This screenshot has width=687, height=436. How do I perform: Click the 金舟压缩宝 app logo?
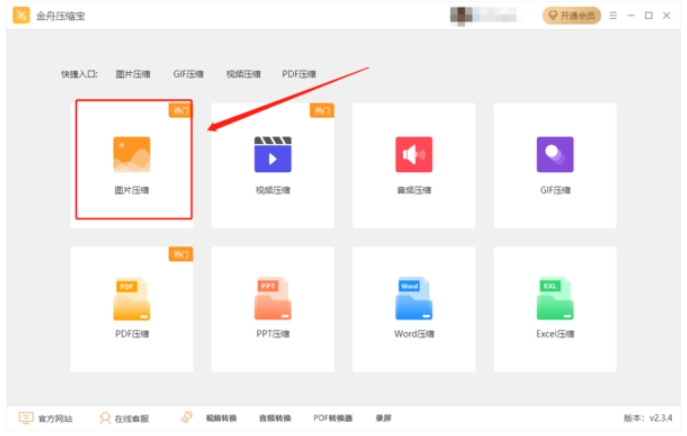pos(21,15)
